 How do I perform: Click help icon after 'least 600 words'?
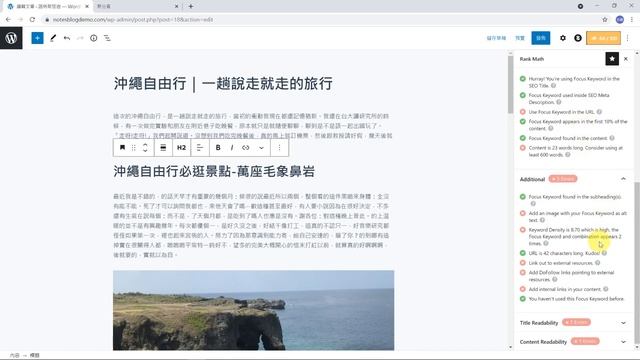pos(568,155)
